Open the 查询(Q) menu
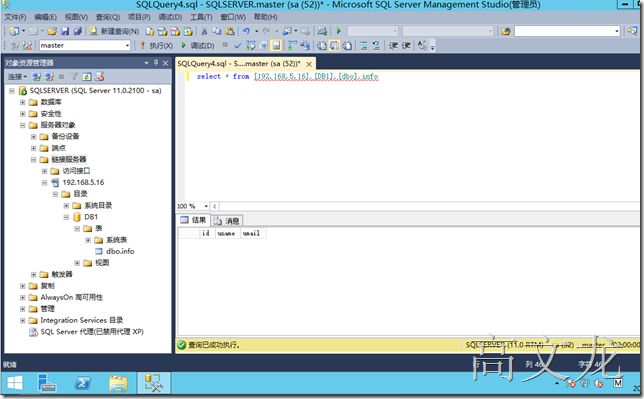 click(x=108, y=17)
